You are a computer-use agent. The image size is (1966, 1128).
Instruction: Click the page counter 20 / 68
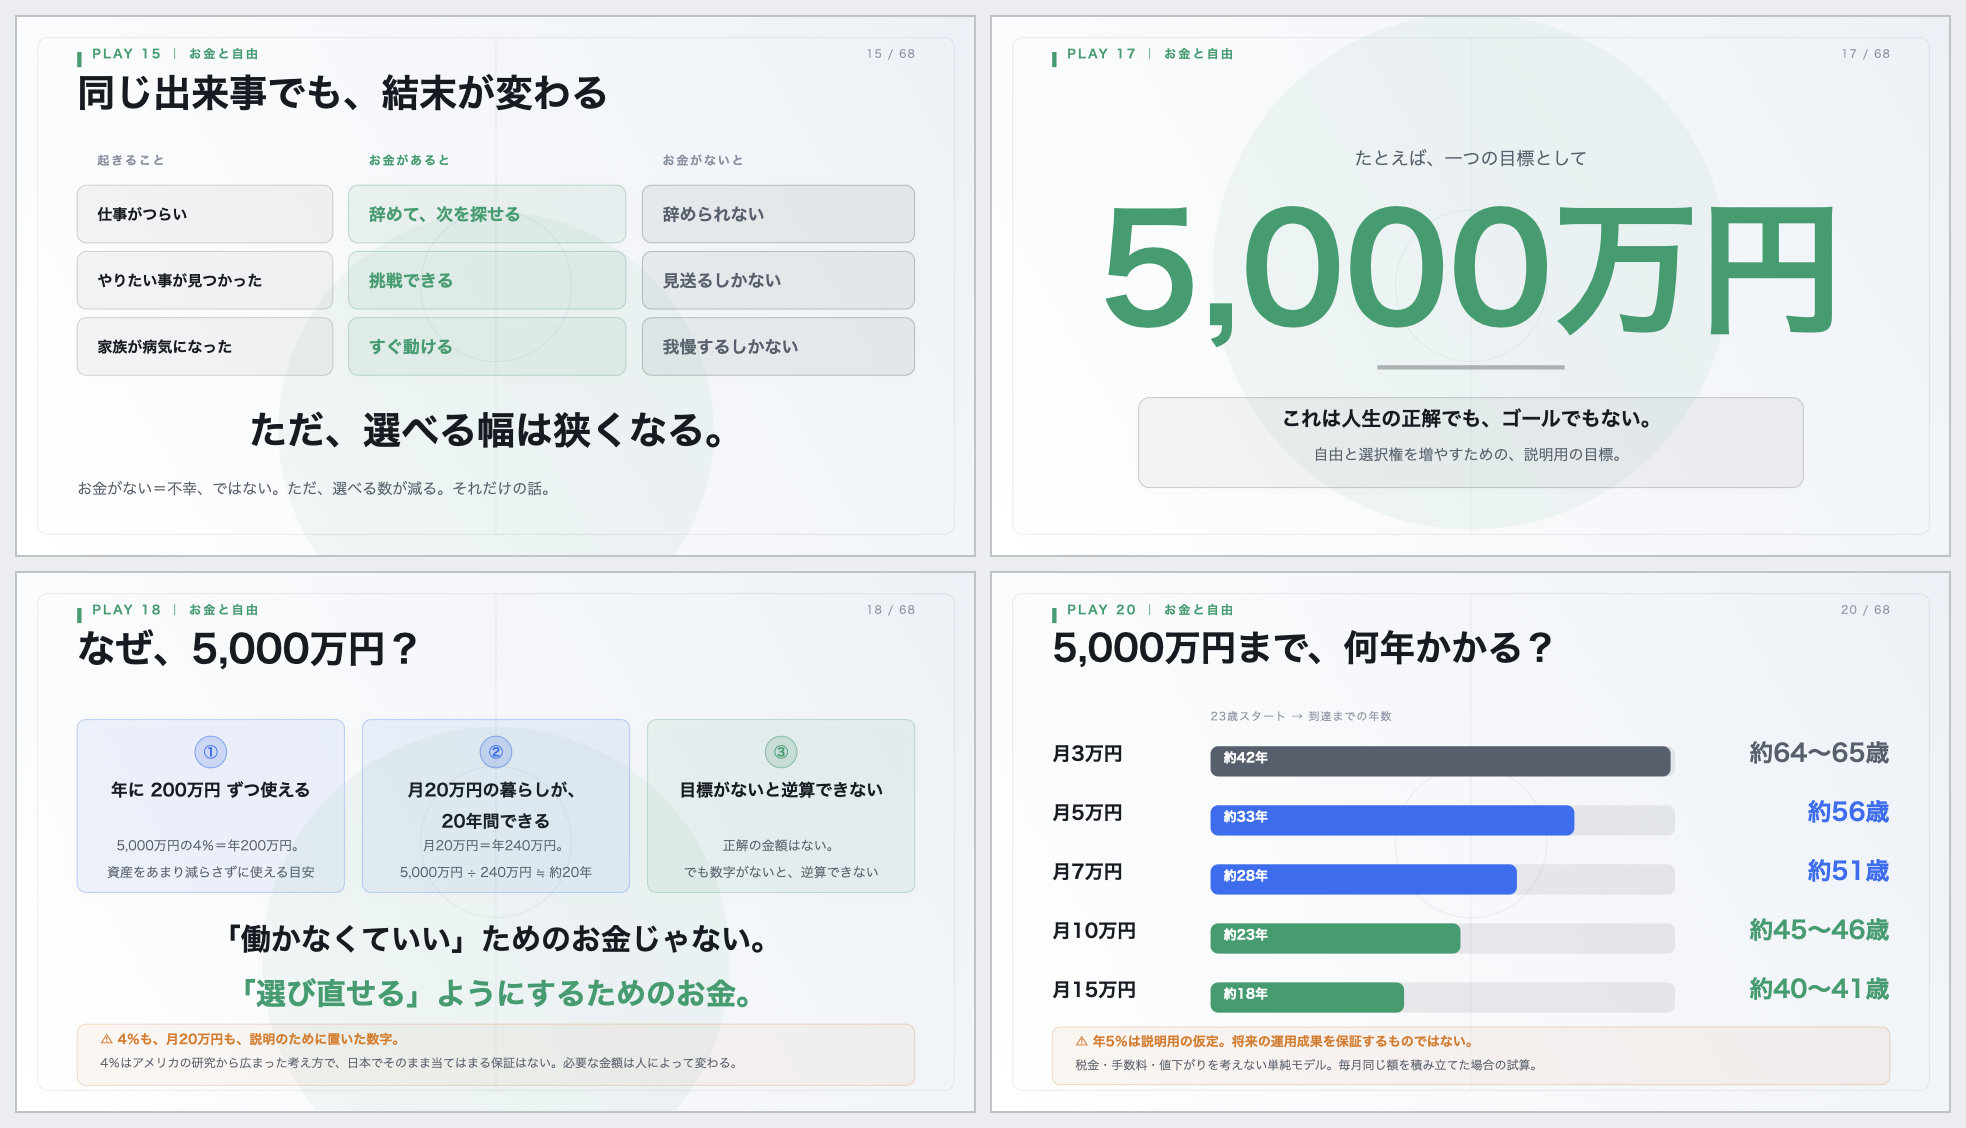pos(1866,610)
